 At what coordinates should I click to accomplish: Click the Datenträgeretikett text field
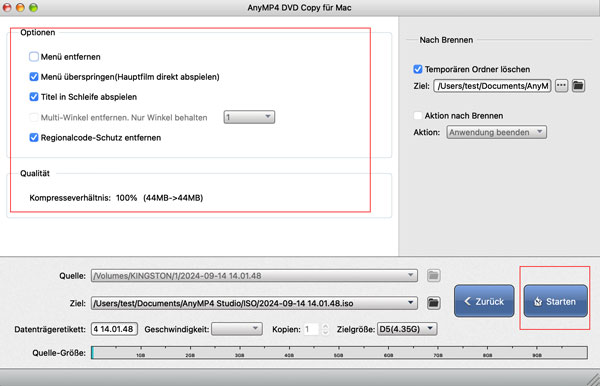pyautogui.click(x=114, y=329)
